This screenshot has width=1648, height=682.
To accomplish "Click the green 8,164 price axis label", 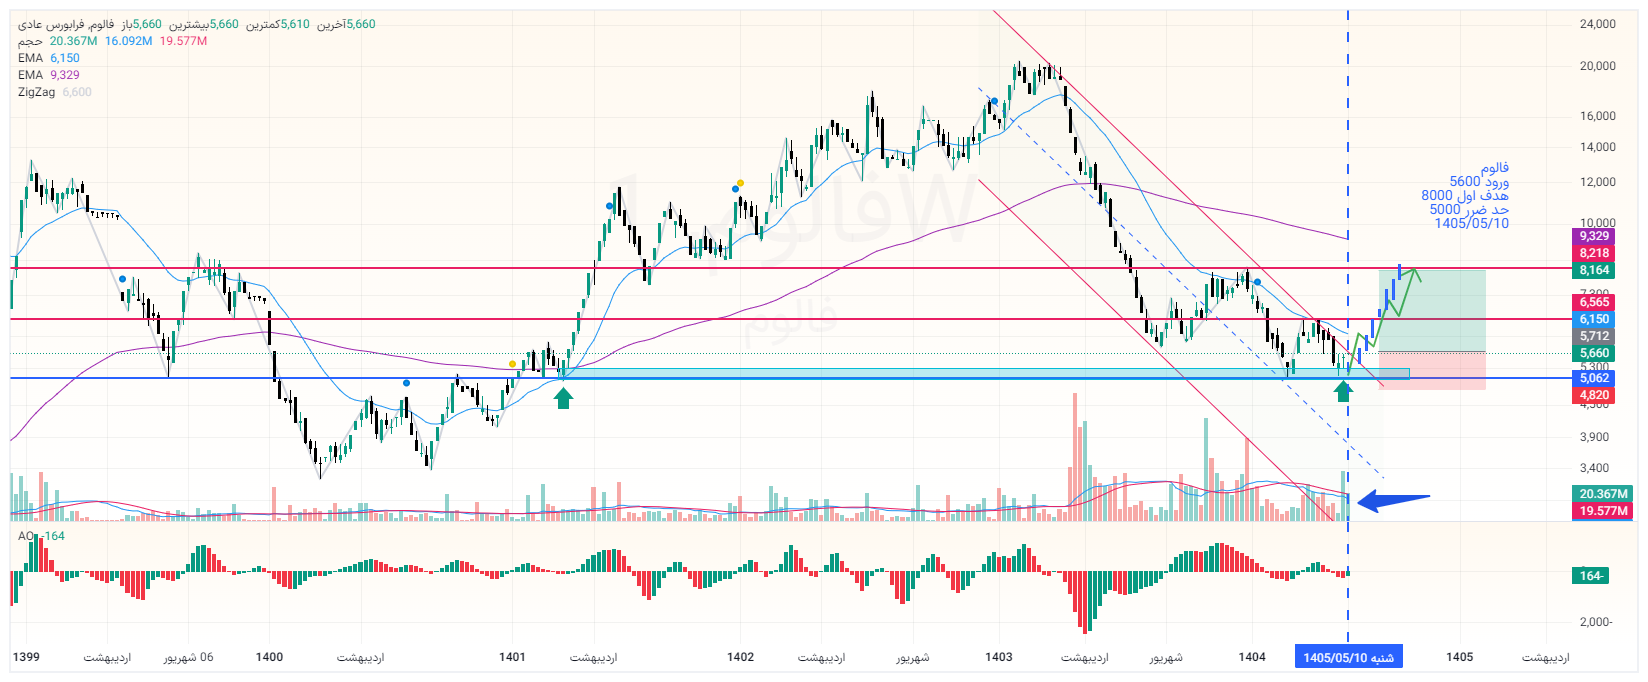I will (1594, 271).
